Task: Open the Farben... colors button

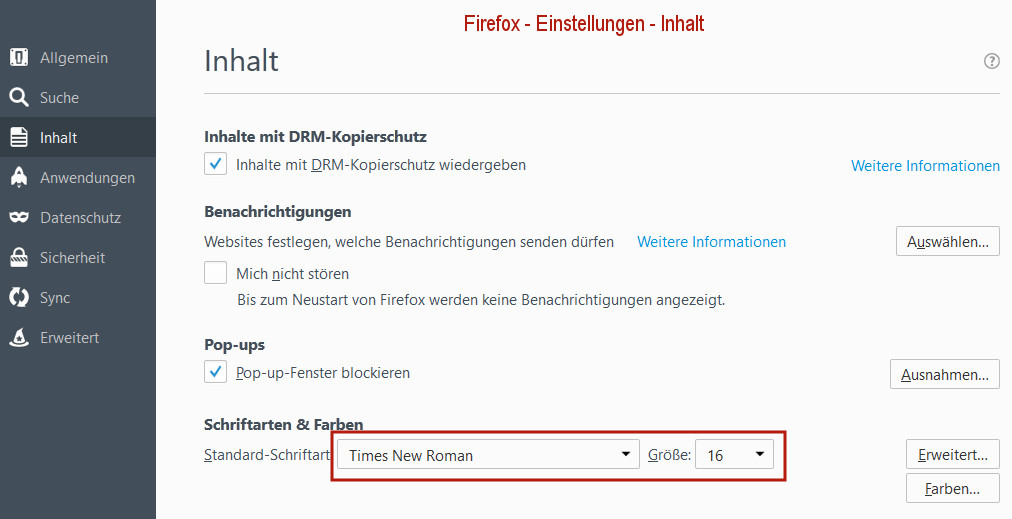Action: (x=952, y=489)
